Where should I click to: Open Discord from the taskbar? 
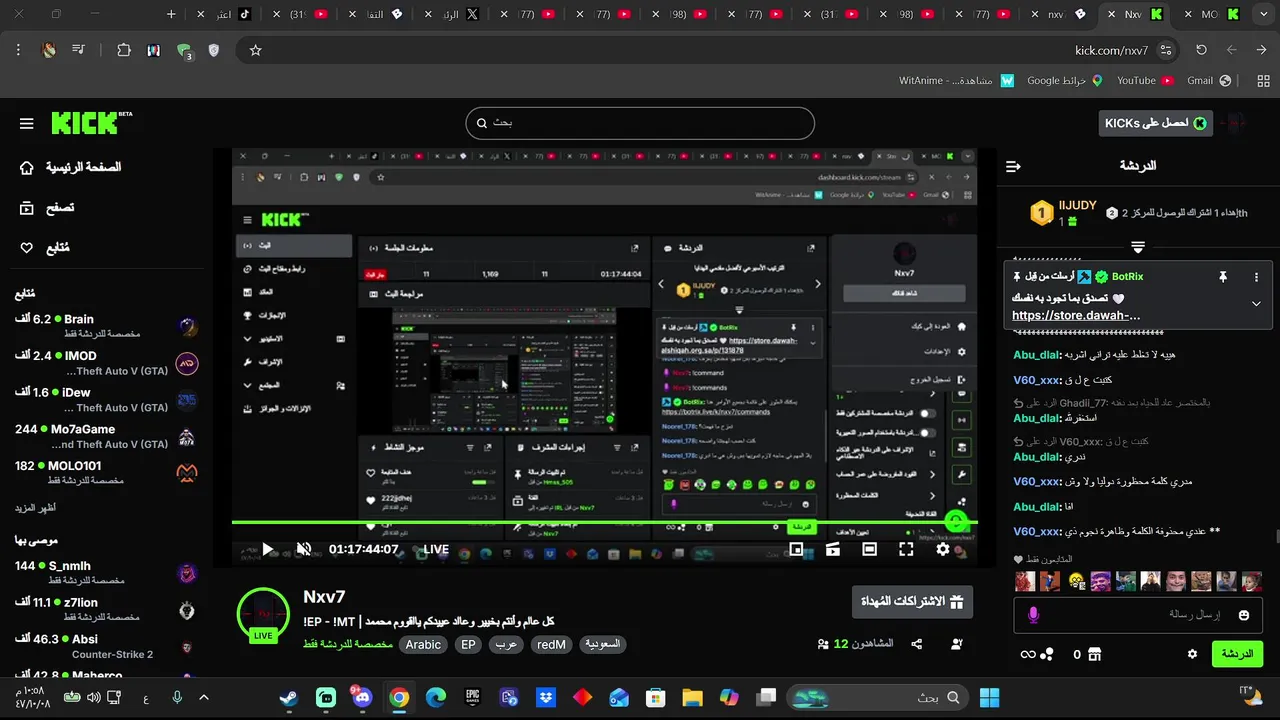point(362,698)
